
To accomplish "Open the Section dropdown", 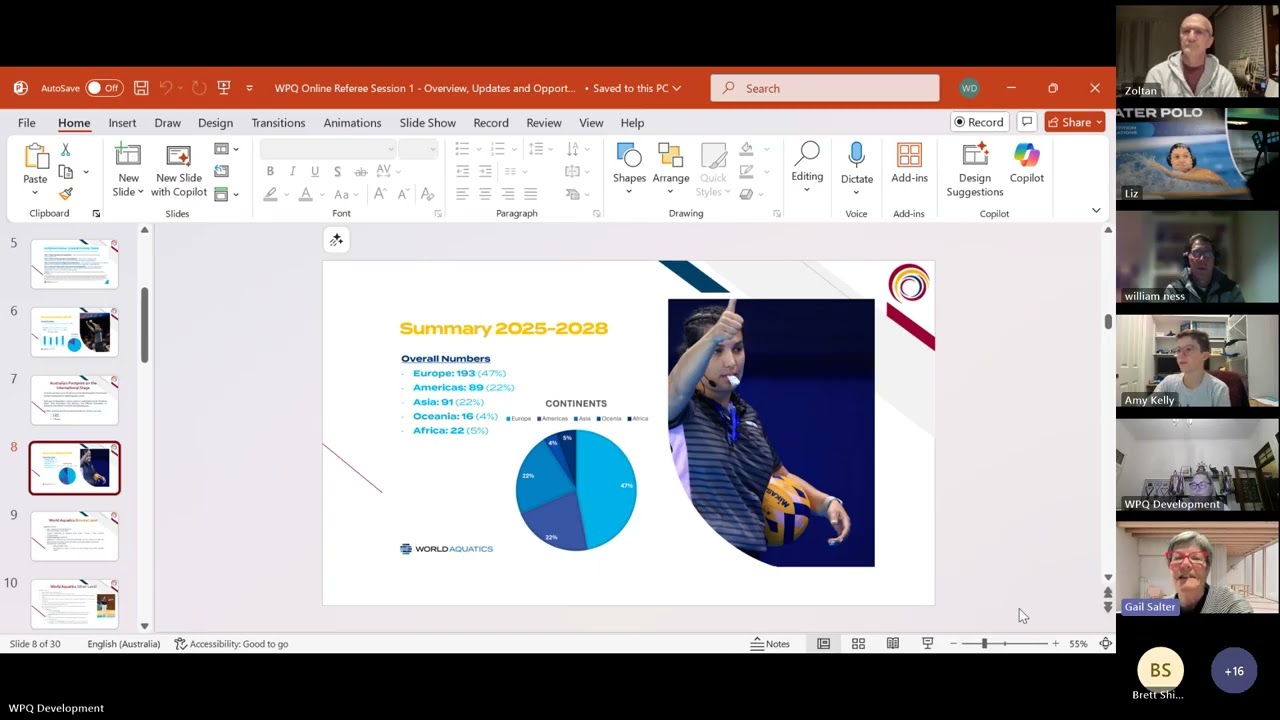I will tap(227, 193).
